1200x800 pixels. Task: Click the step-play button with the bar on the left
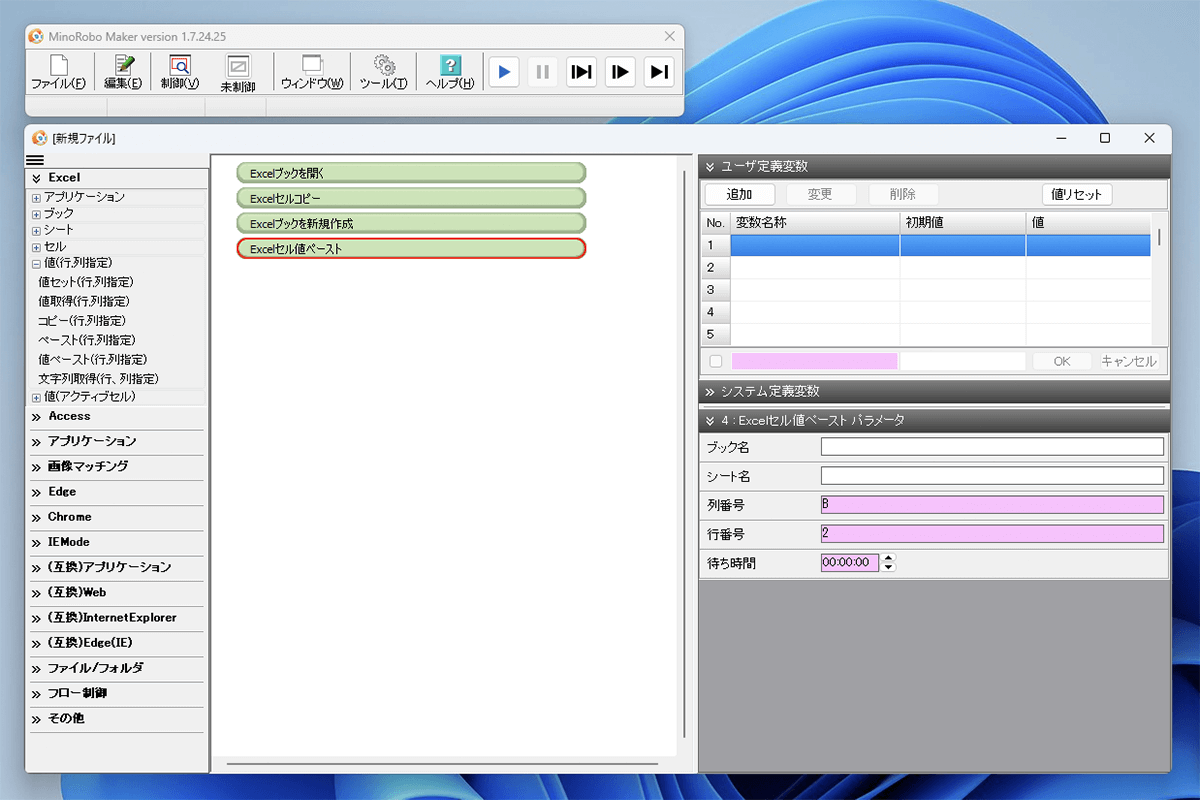click(620, 72)
